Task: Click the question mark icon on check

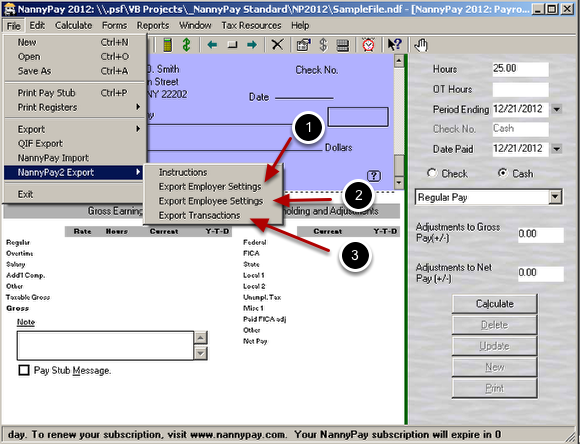Action: tap(374, 176)
